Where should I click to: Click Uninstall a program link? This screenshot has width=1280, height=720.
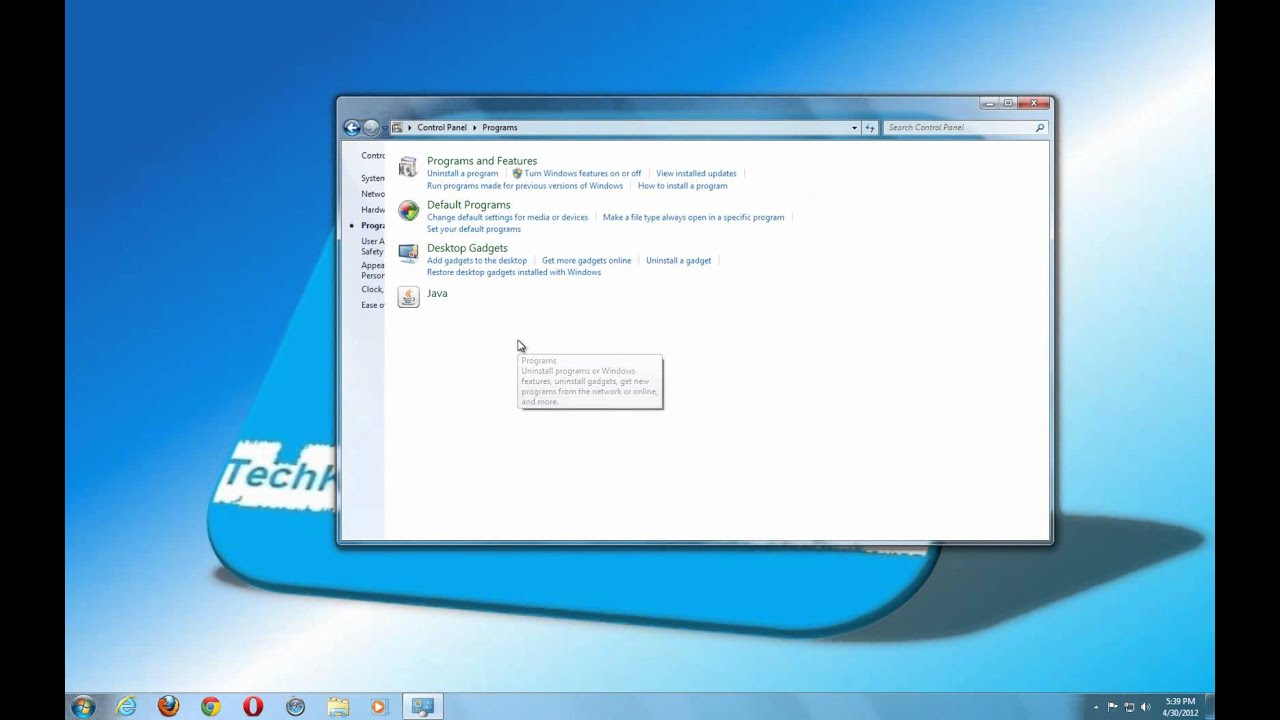[462, 173]
